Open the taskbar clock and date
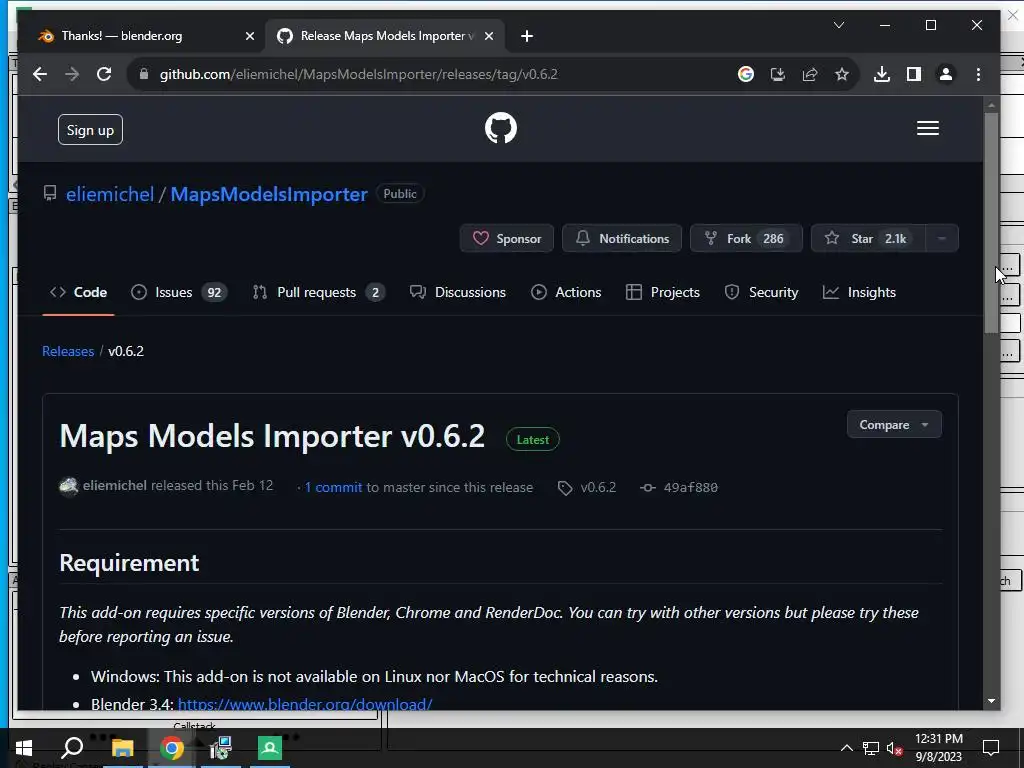The width and height of the screenshot is (1024, 768). click(x=938, y=748)
